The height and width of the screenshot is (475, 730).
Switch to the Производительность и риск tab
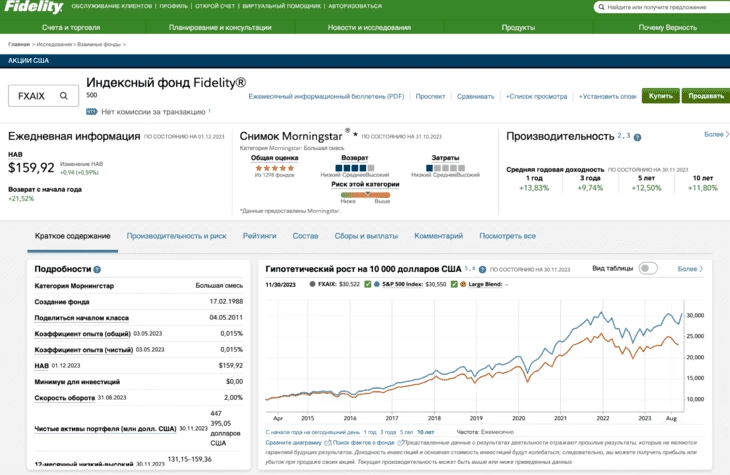click(176, 236)
